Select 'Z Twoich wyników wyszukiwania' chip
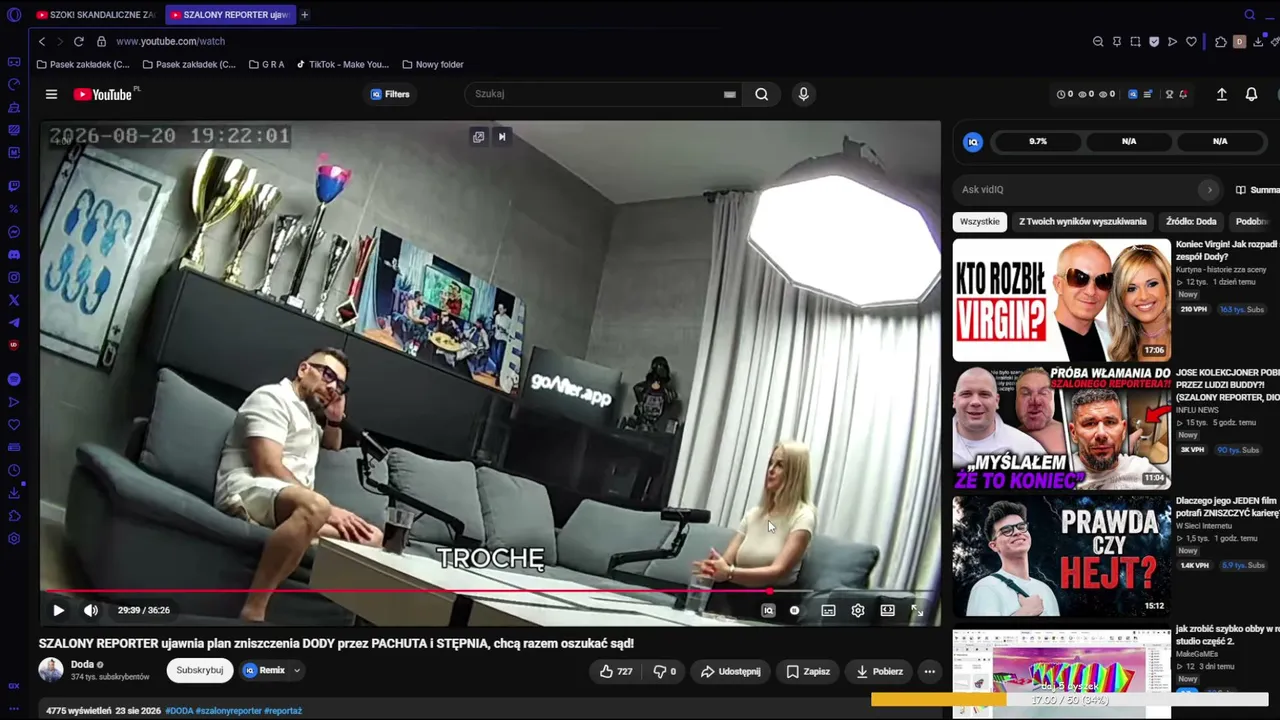The width and height of the screenshot is (1280, 720). [x=1083, y=221]
